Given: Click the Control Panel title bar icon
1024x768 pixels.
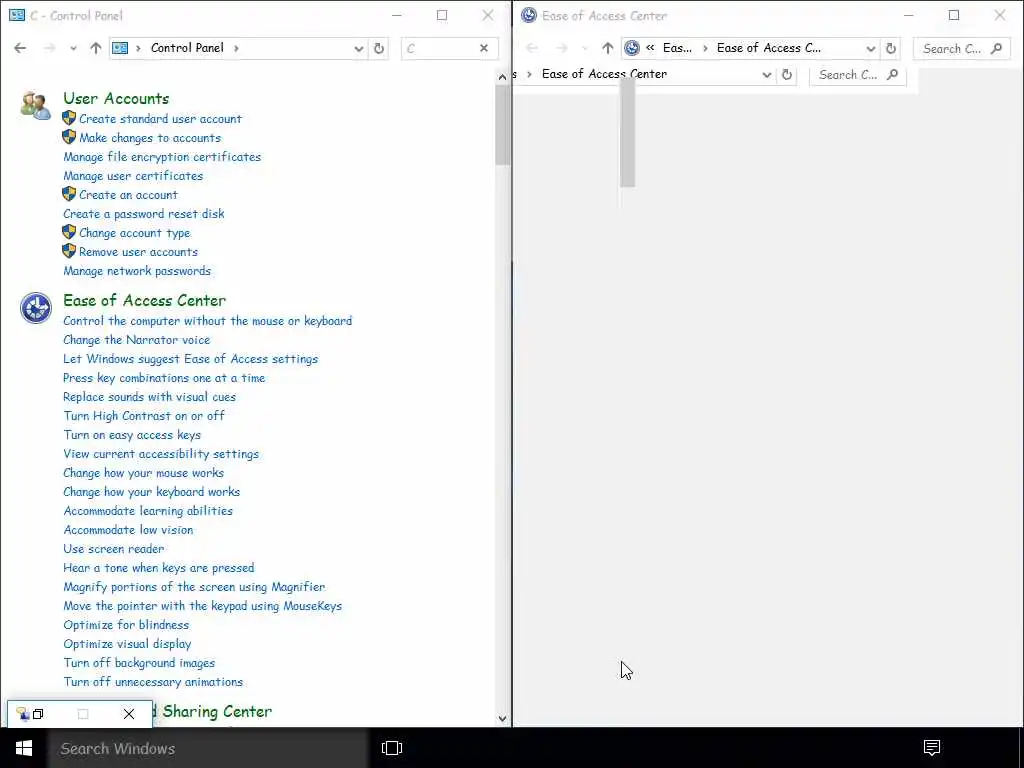Looking at the screenshot, I should [x=17, y=15].
